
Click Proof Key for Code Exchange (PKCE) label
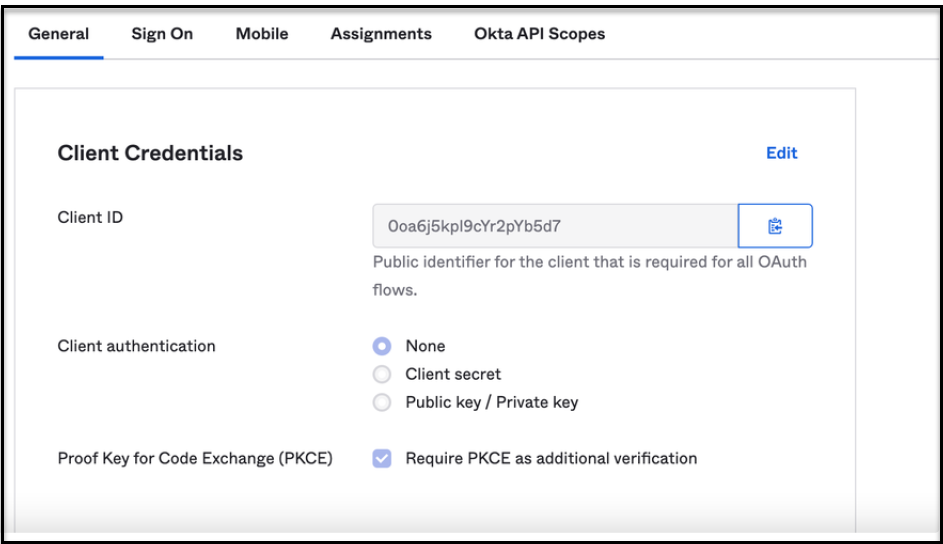pos(195,458)
